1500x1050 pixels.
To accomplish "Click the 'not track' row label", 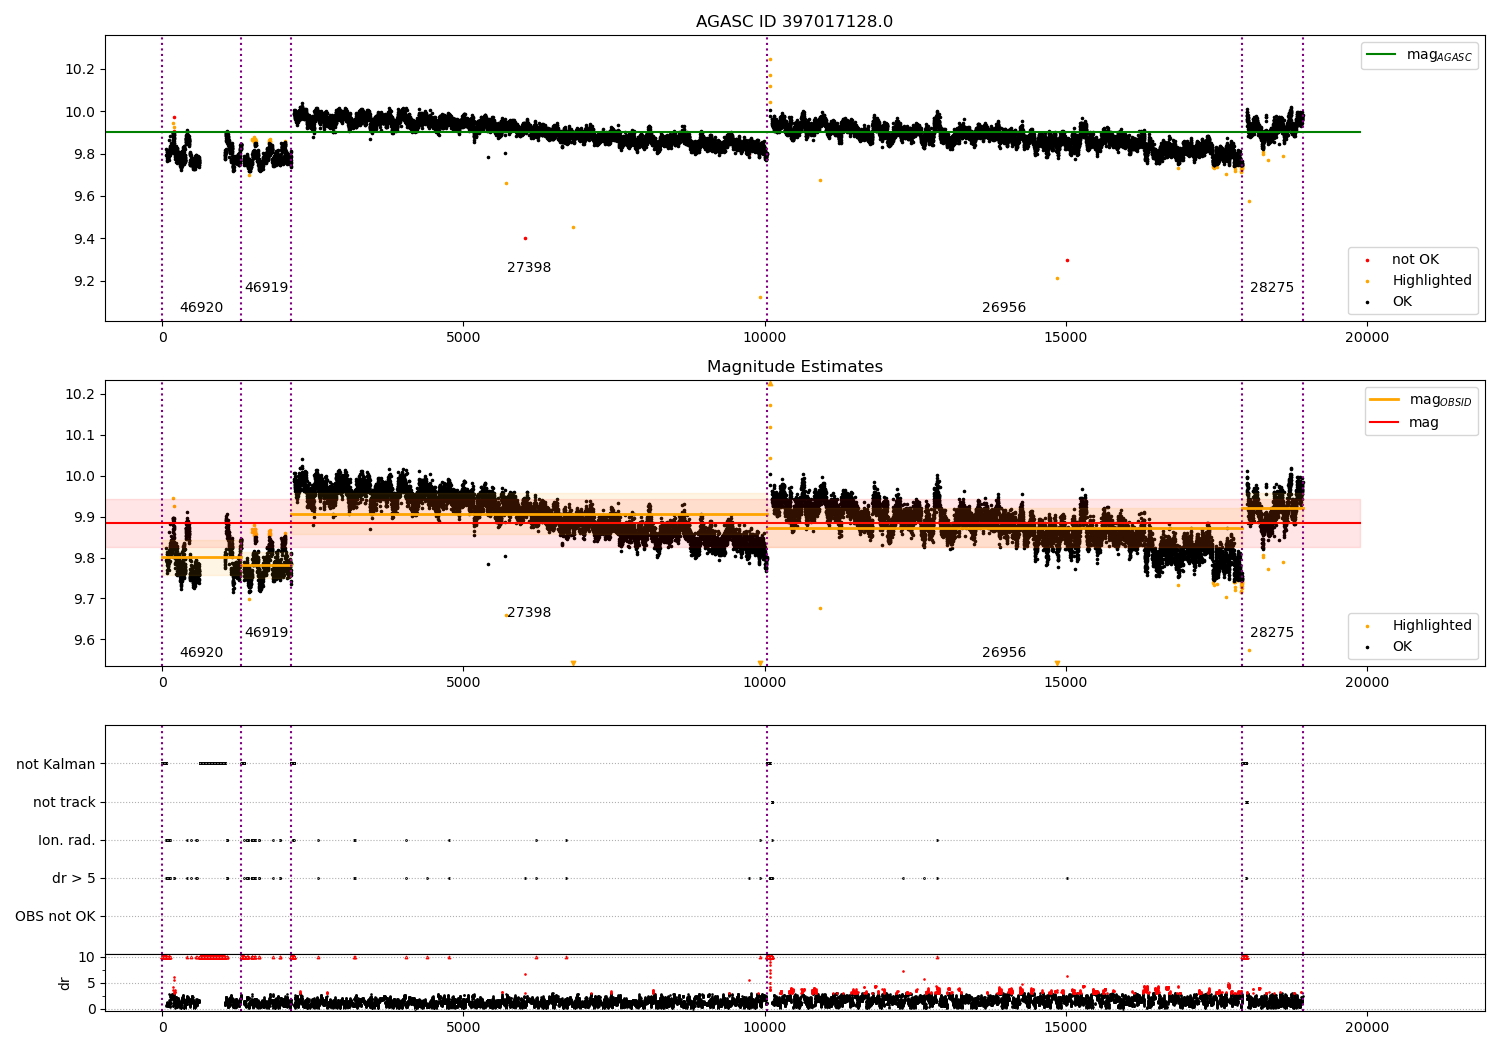I will 64,803.
